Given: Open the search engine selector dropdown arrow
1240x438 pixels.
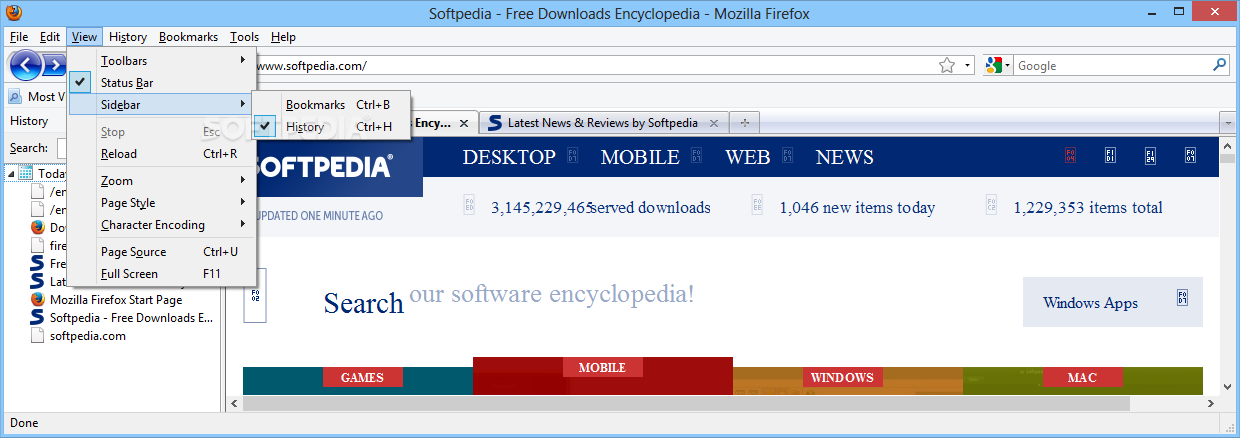Looking at the screenshot, I should [x=1008, y=66].
